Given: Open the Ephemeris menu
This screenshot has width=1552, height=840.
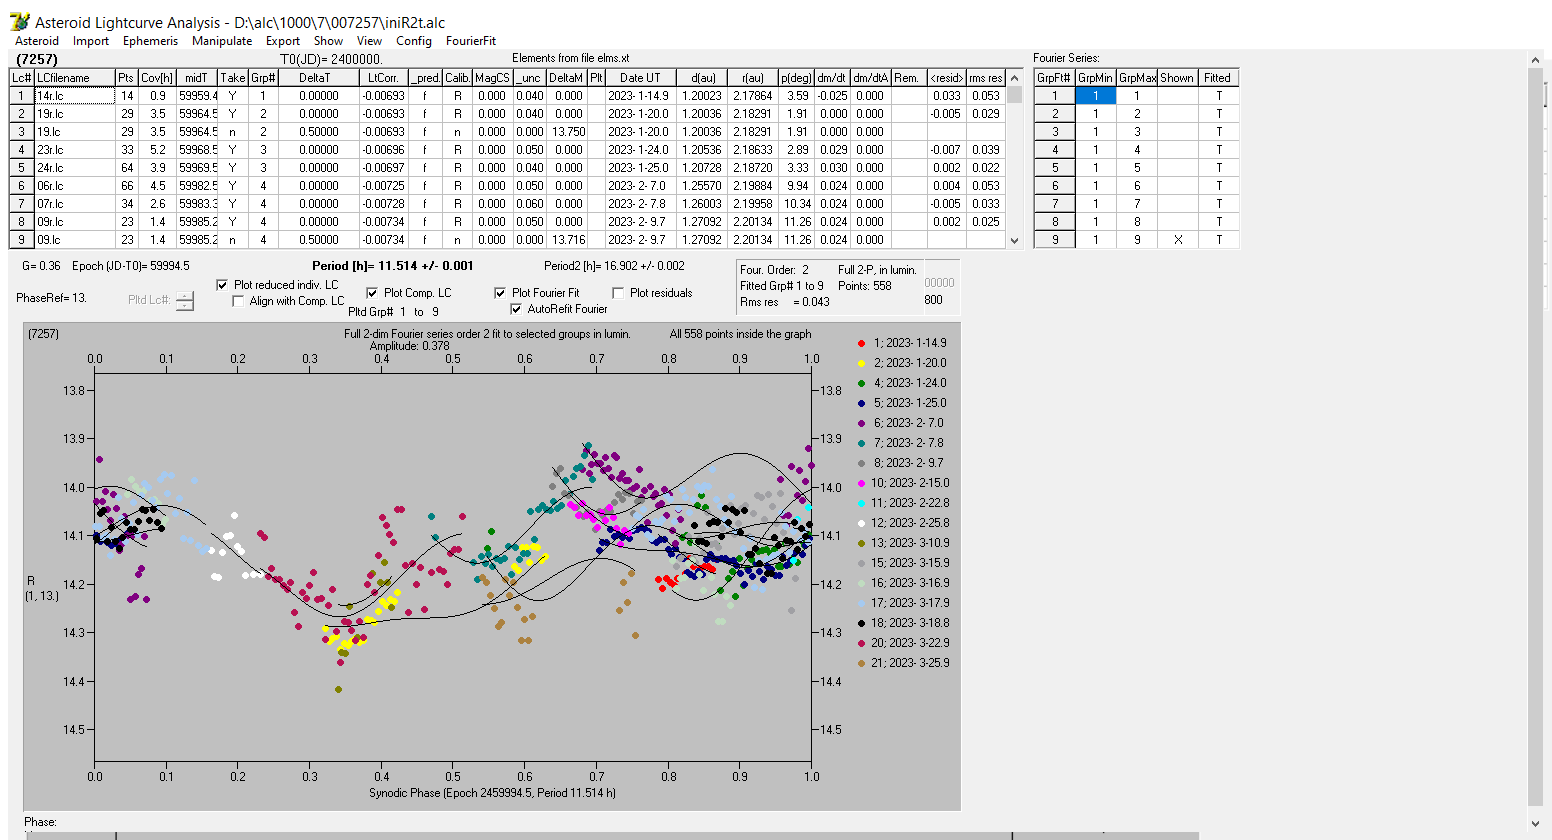Looking at the screenshot, I should pos(150,41).
